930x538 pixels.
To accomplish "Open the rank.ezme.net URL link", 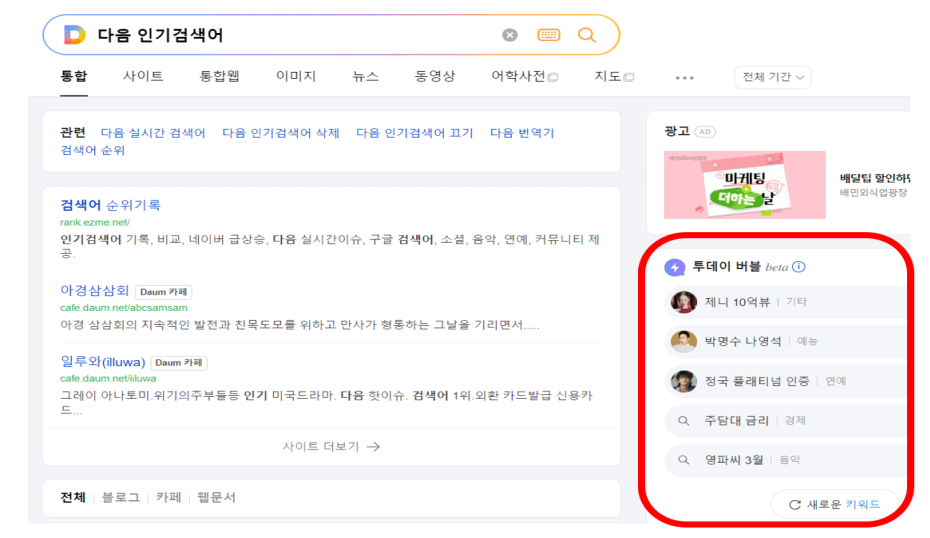I will coord(95,222).
